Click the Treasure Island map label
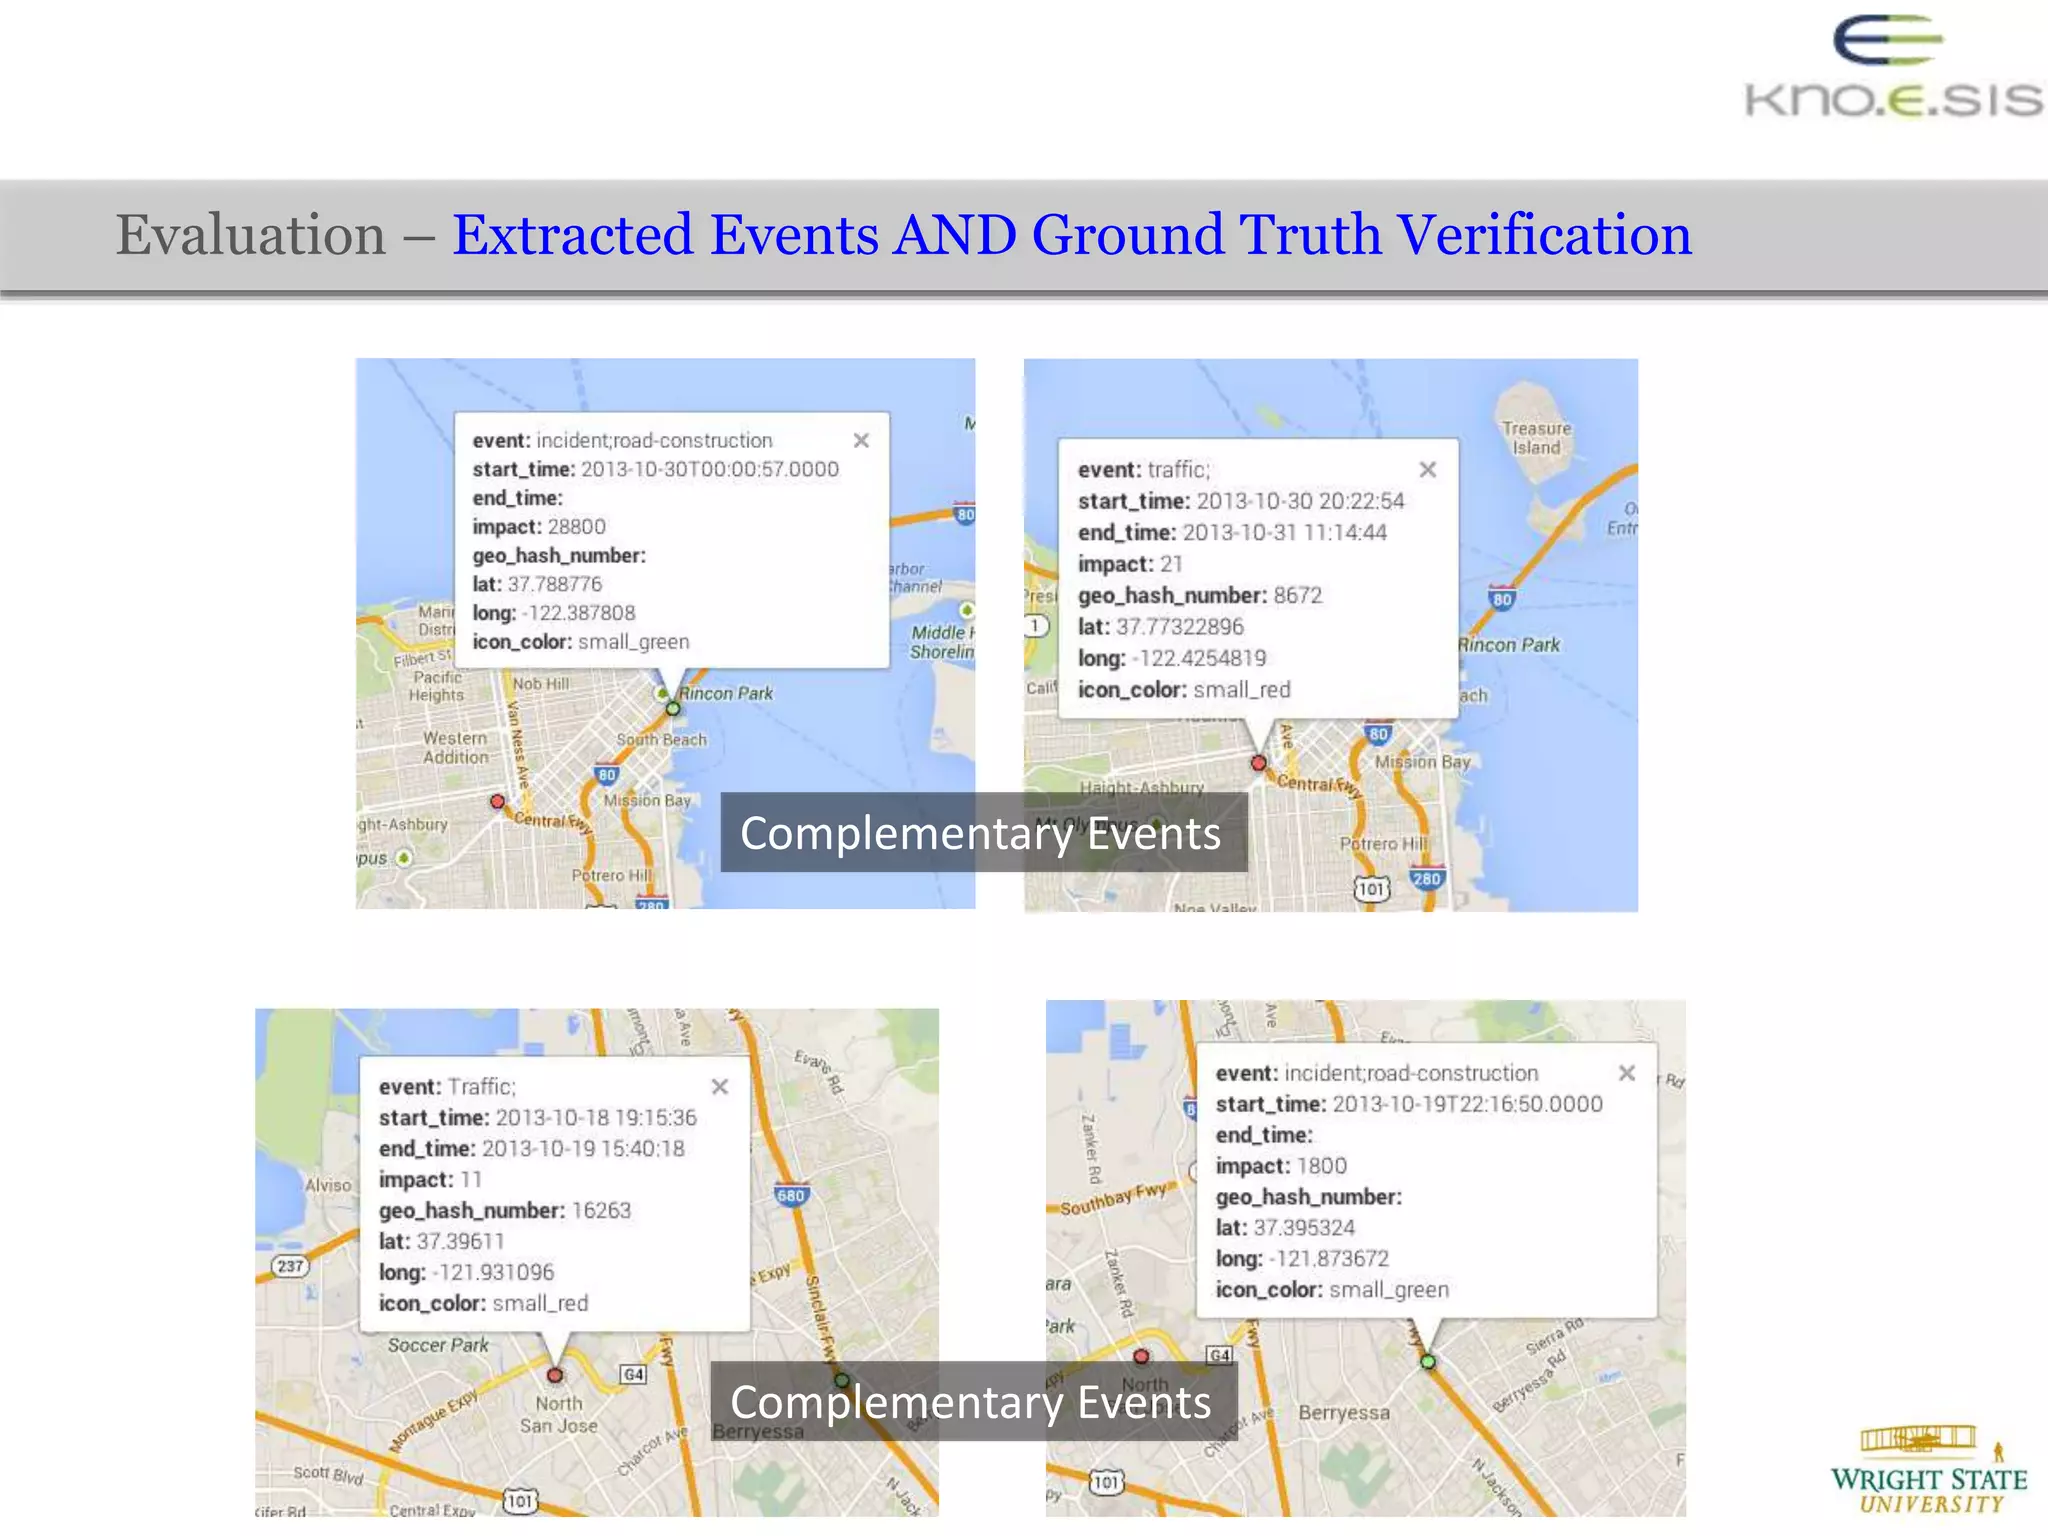The height and width of the screenshot is (1536, 2048). coord(1536,438)
